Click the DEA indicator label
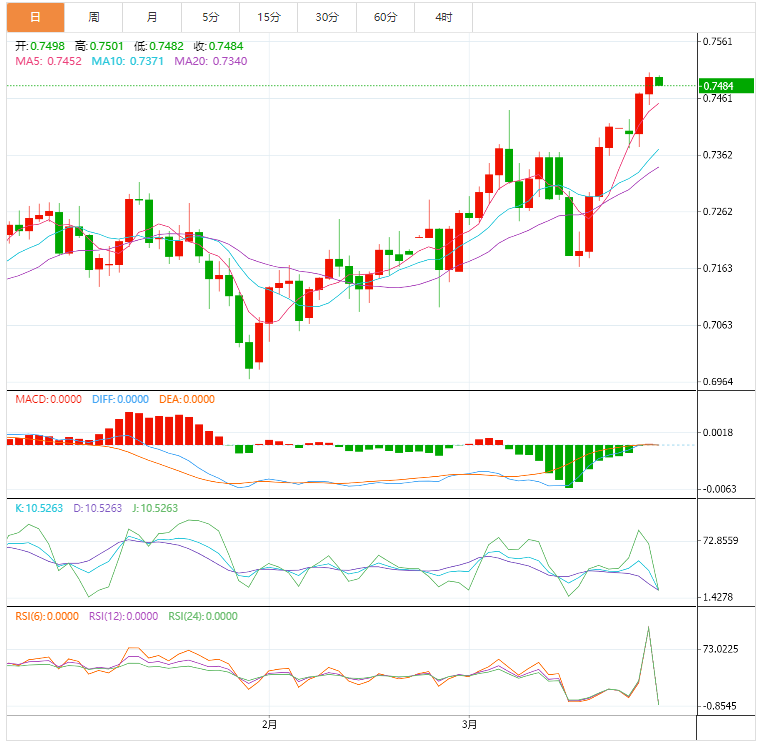 tap(187, 399)
